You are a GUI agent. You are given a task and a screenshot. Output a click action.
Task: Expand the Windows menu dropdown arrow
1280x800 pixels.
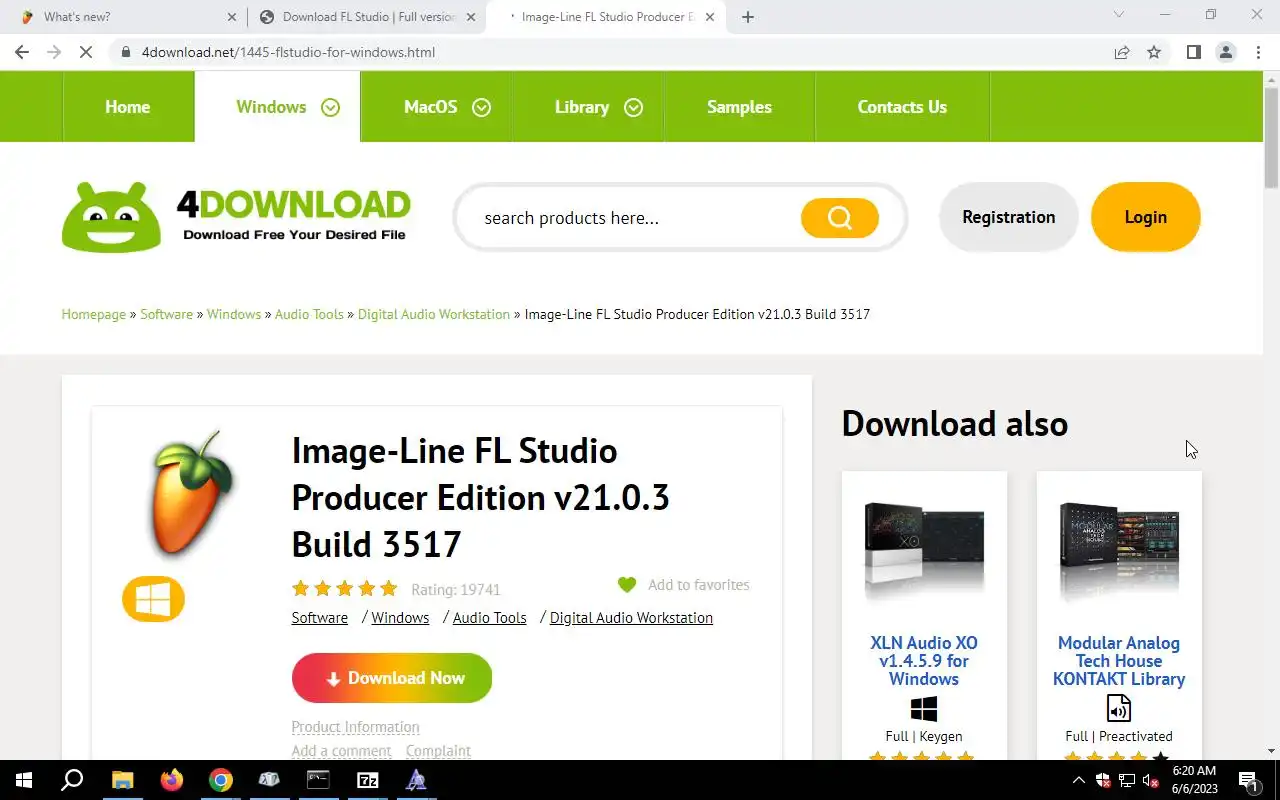click(x=330, y=107)
